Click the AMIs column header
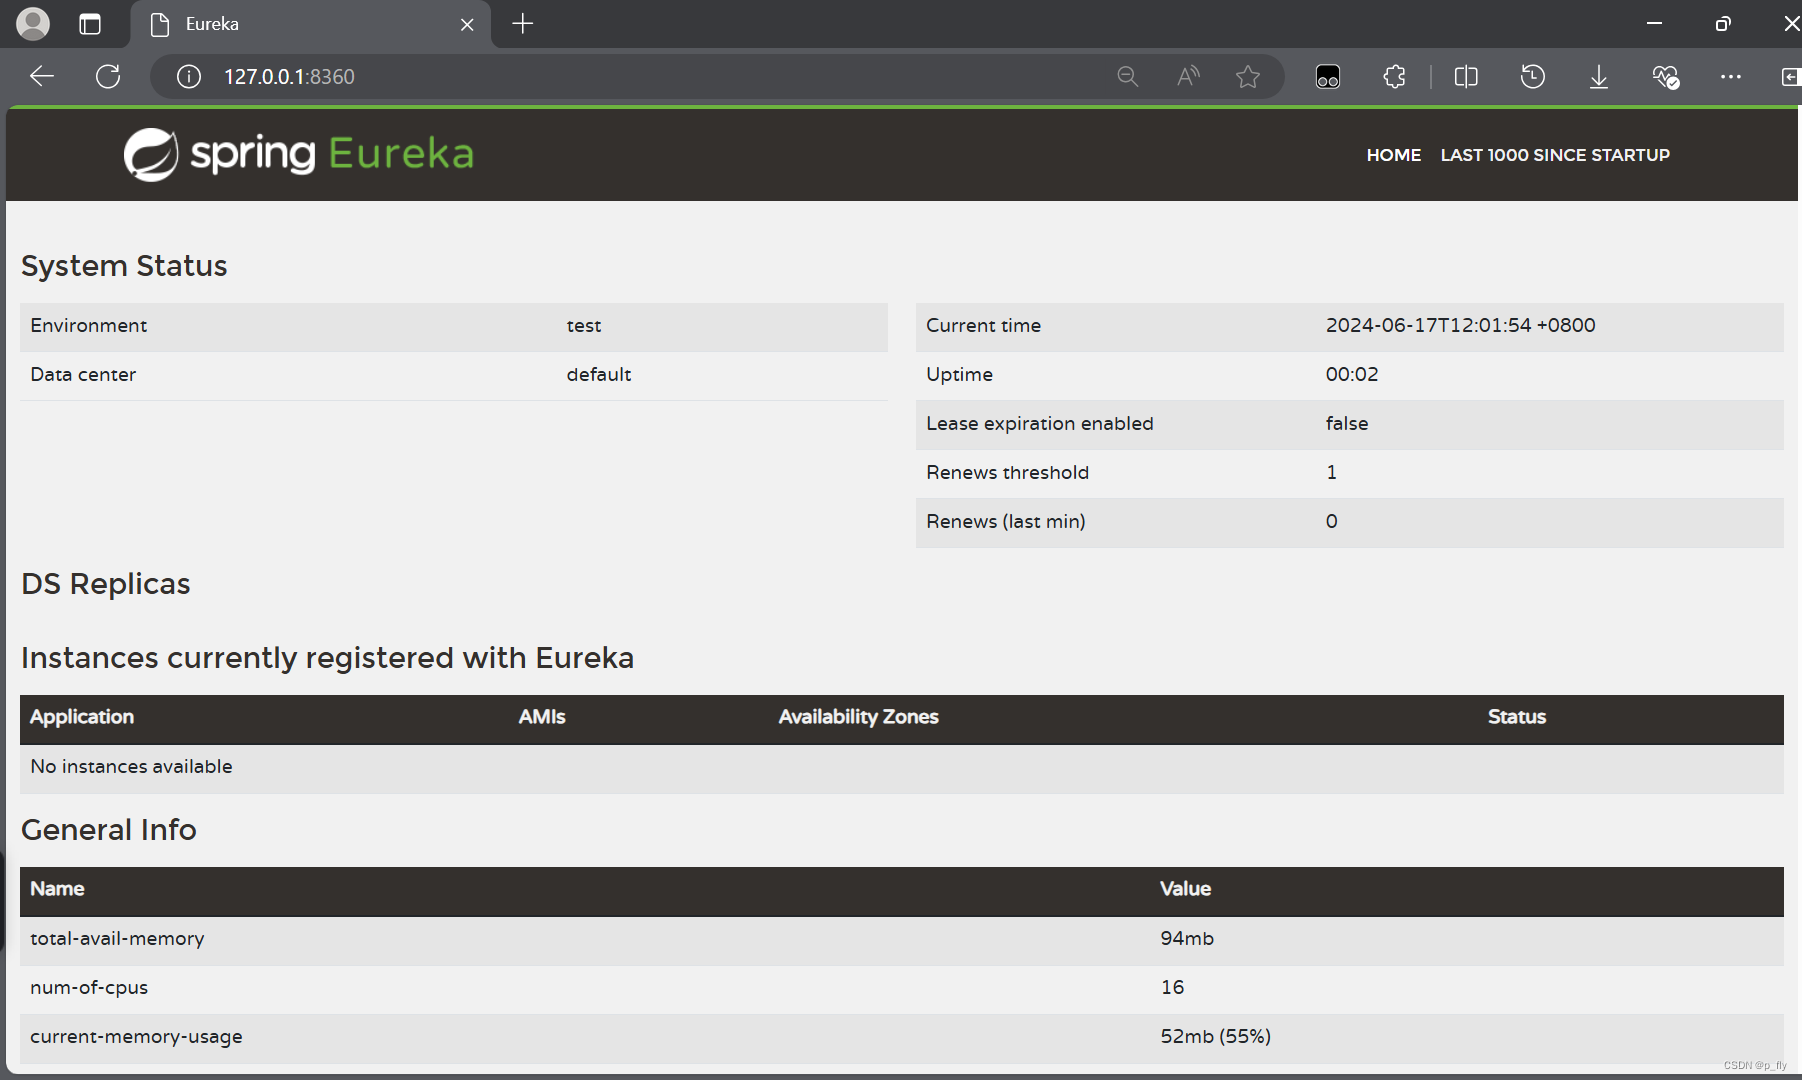 pyautogui.click(x=542, y=717)
